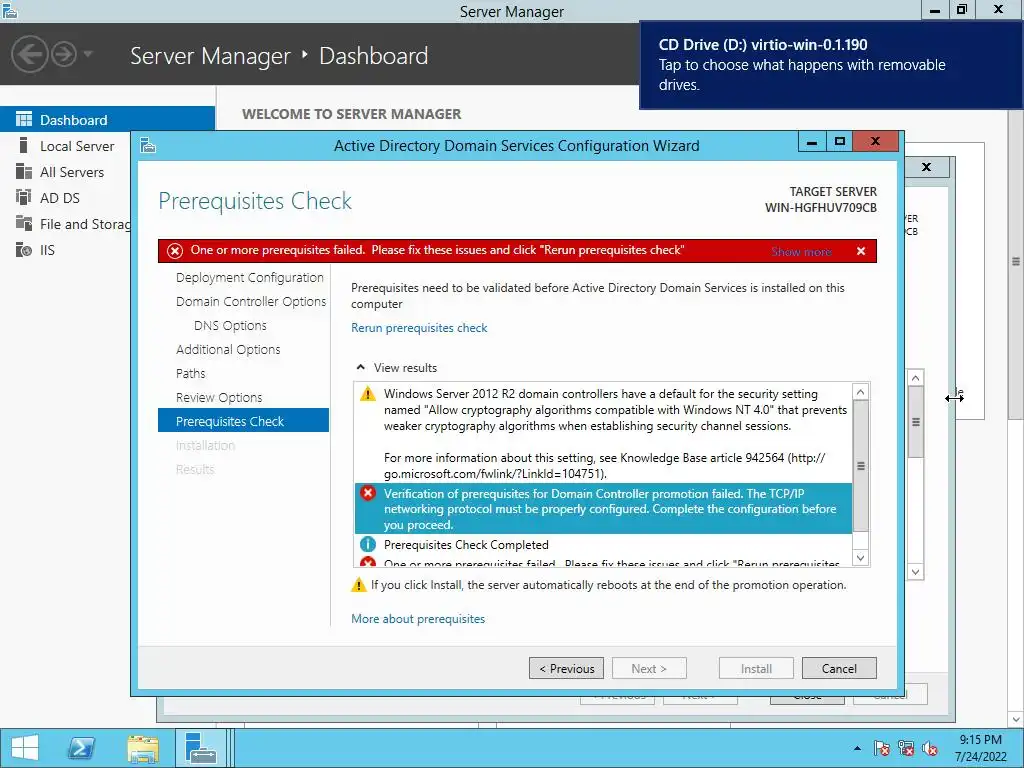Go to Domain Controller Options step
The width and height of the screenshot is (1024, 768).
point(251,302)
